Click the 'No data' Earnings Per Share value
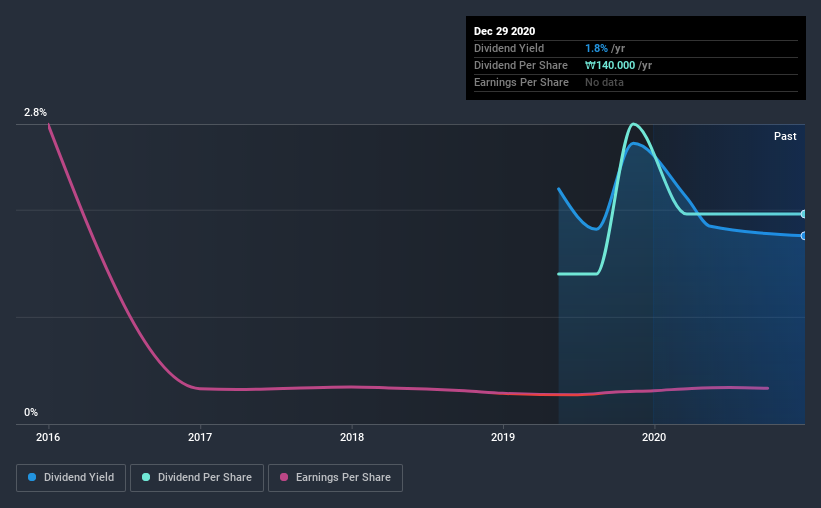The width and height of the screenshot is (821, 508). 604,82
